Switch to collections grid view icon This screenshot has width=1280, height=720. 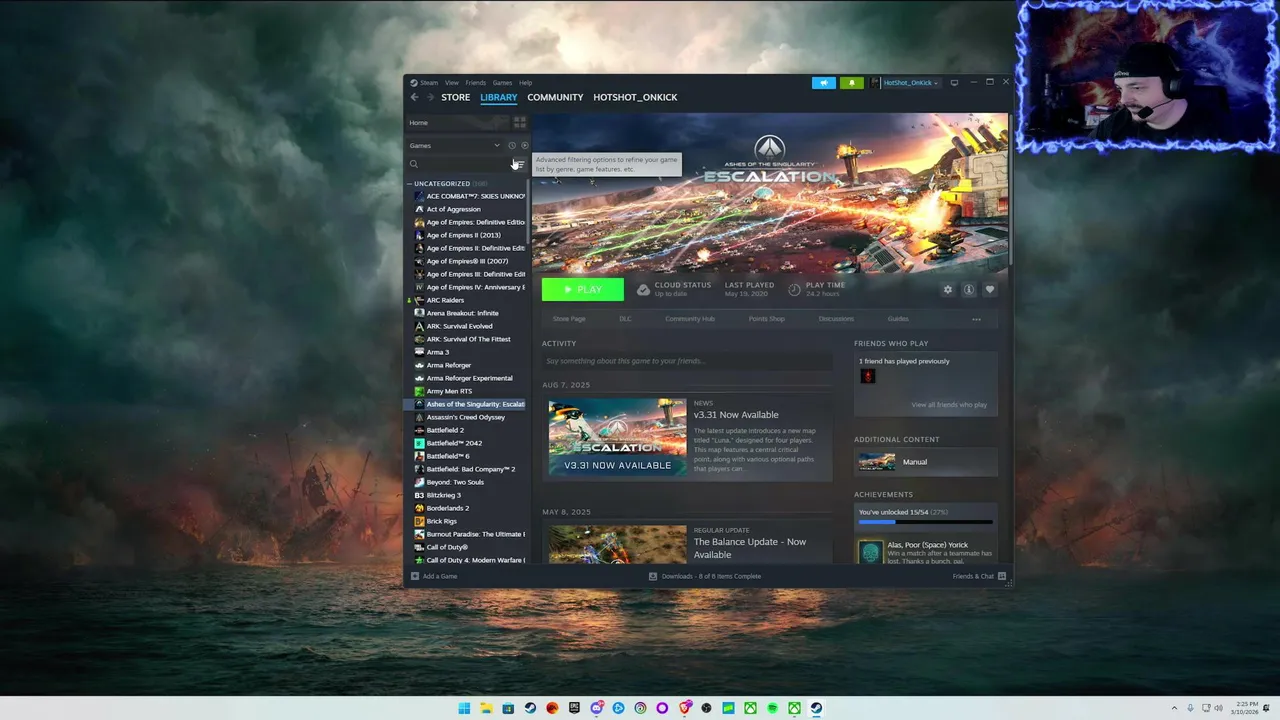[x=519, y=123]
